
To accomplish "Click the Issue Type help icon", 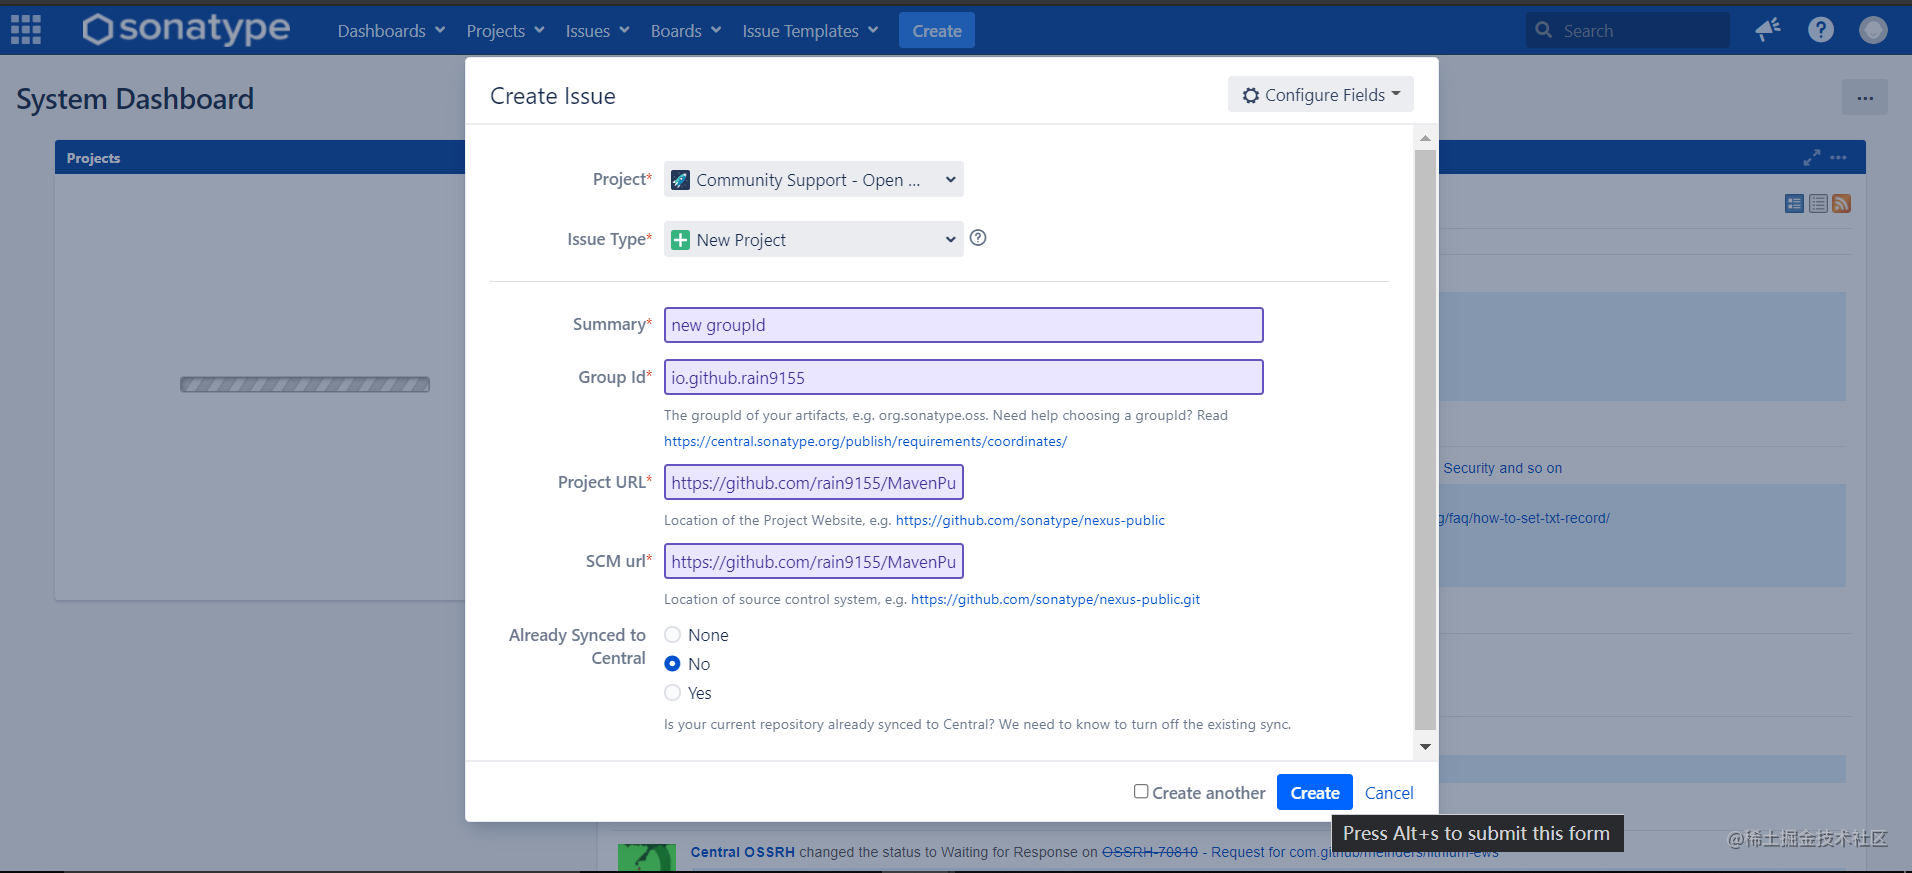I will (x=978, y=238).
